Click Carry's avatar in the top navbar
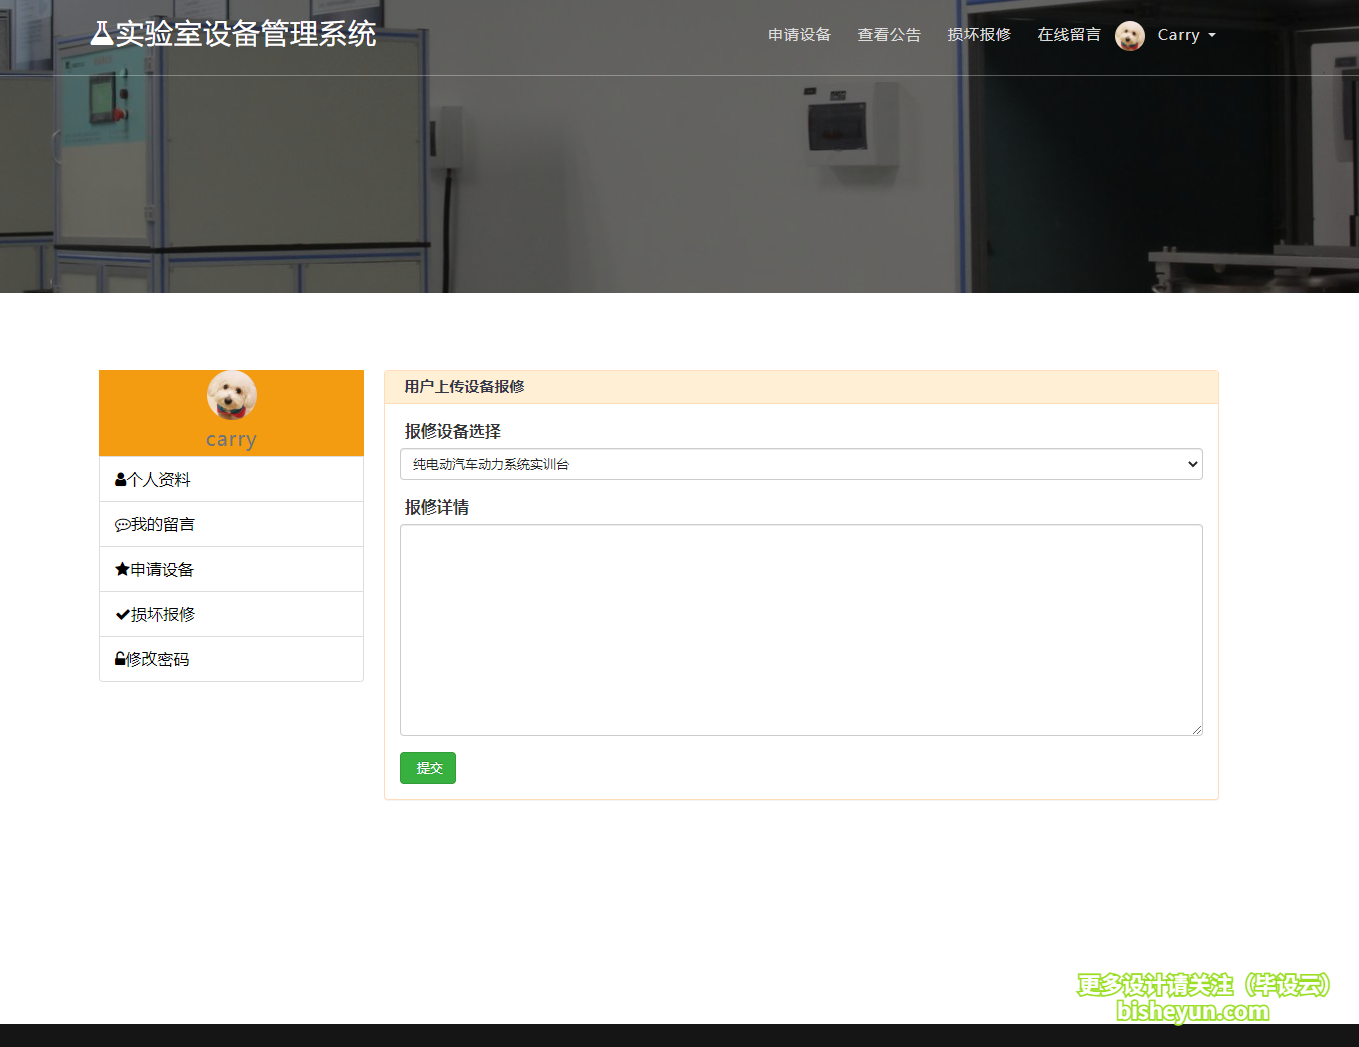The height and width of the screenshot is (1047, 1359). pos(1130,35)
